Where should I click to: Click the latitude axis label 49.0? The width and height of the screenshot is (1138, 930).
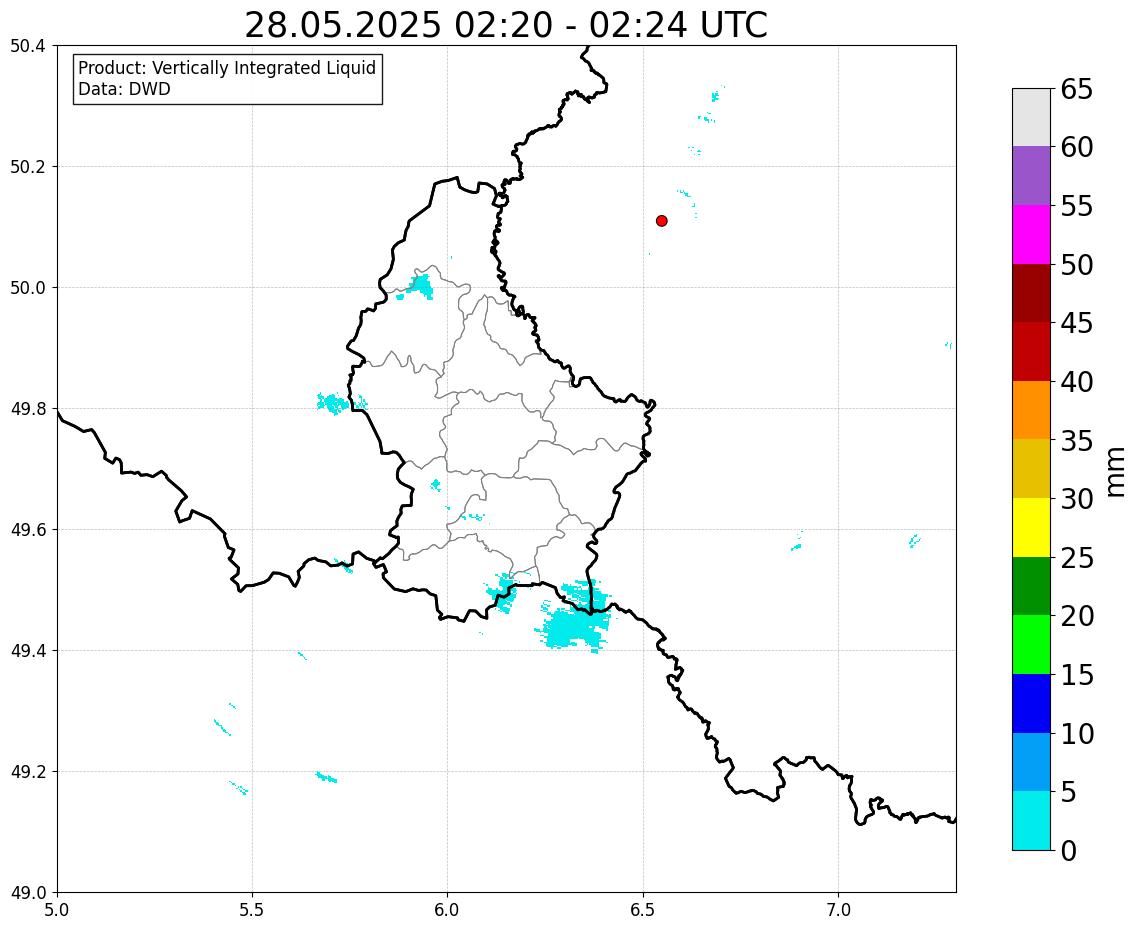click(28, 893)
